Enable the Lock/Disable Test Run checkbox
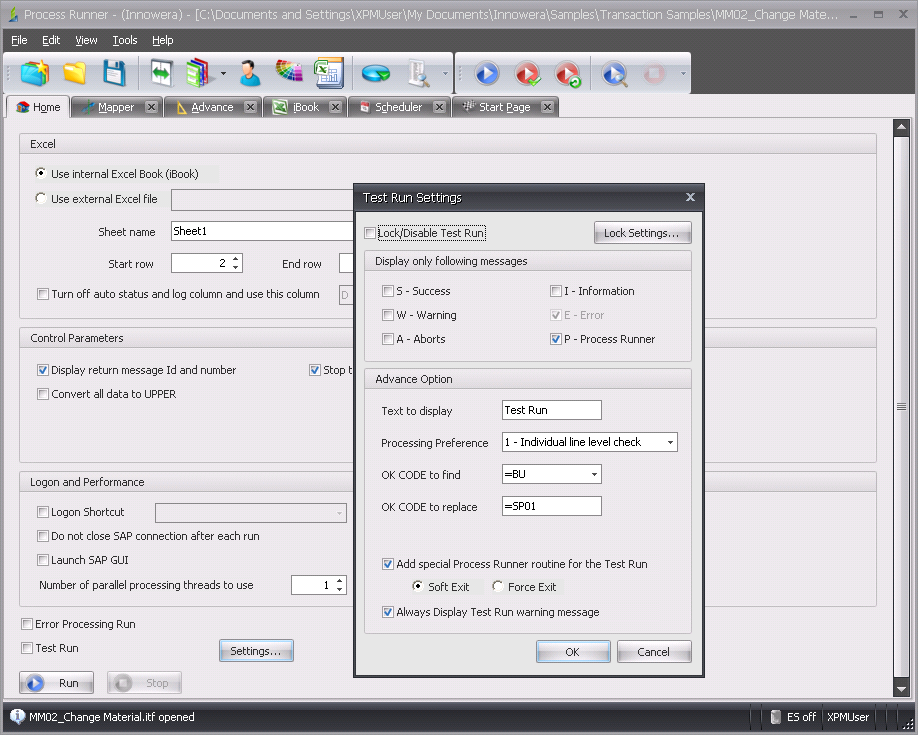Image resolution: width=918 pixels, height=735 pixels. click(371, 233)
